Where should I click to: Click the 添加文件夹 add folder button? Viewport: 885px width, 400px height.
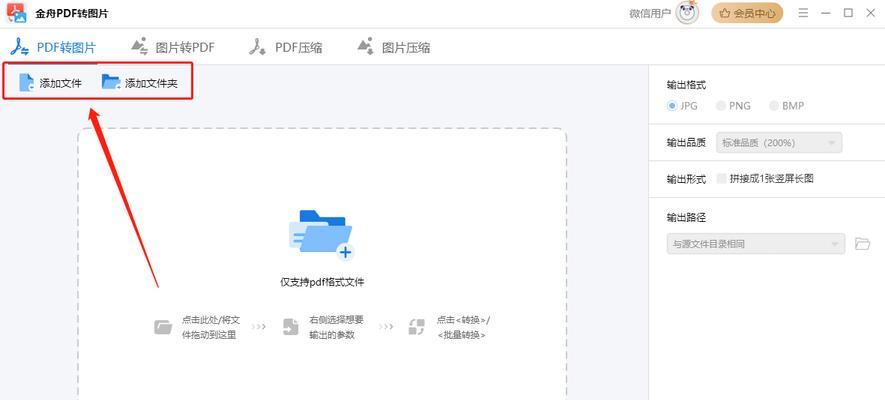[139, 83]
